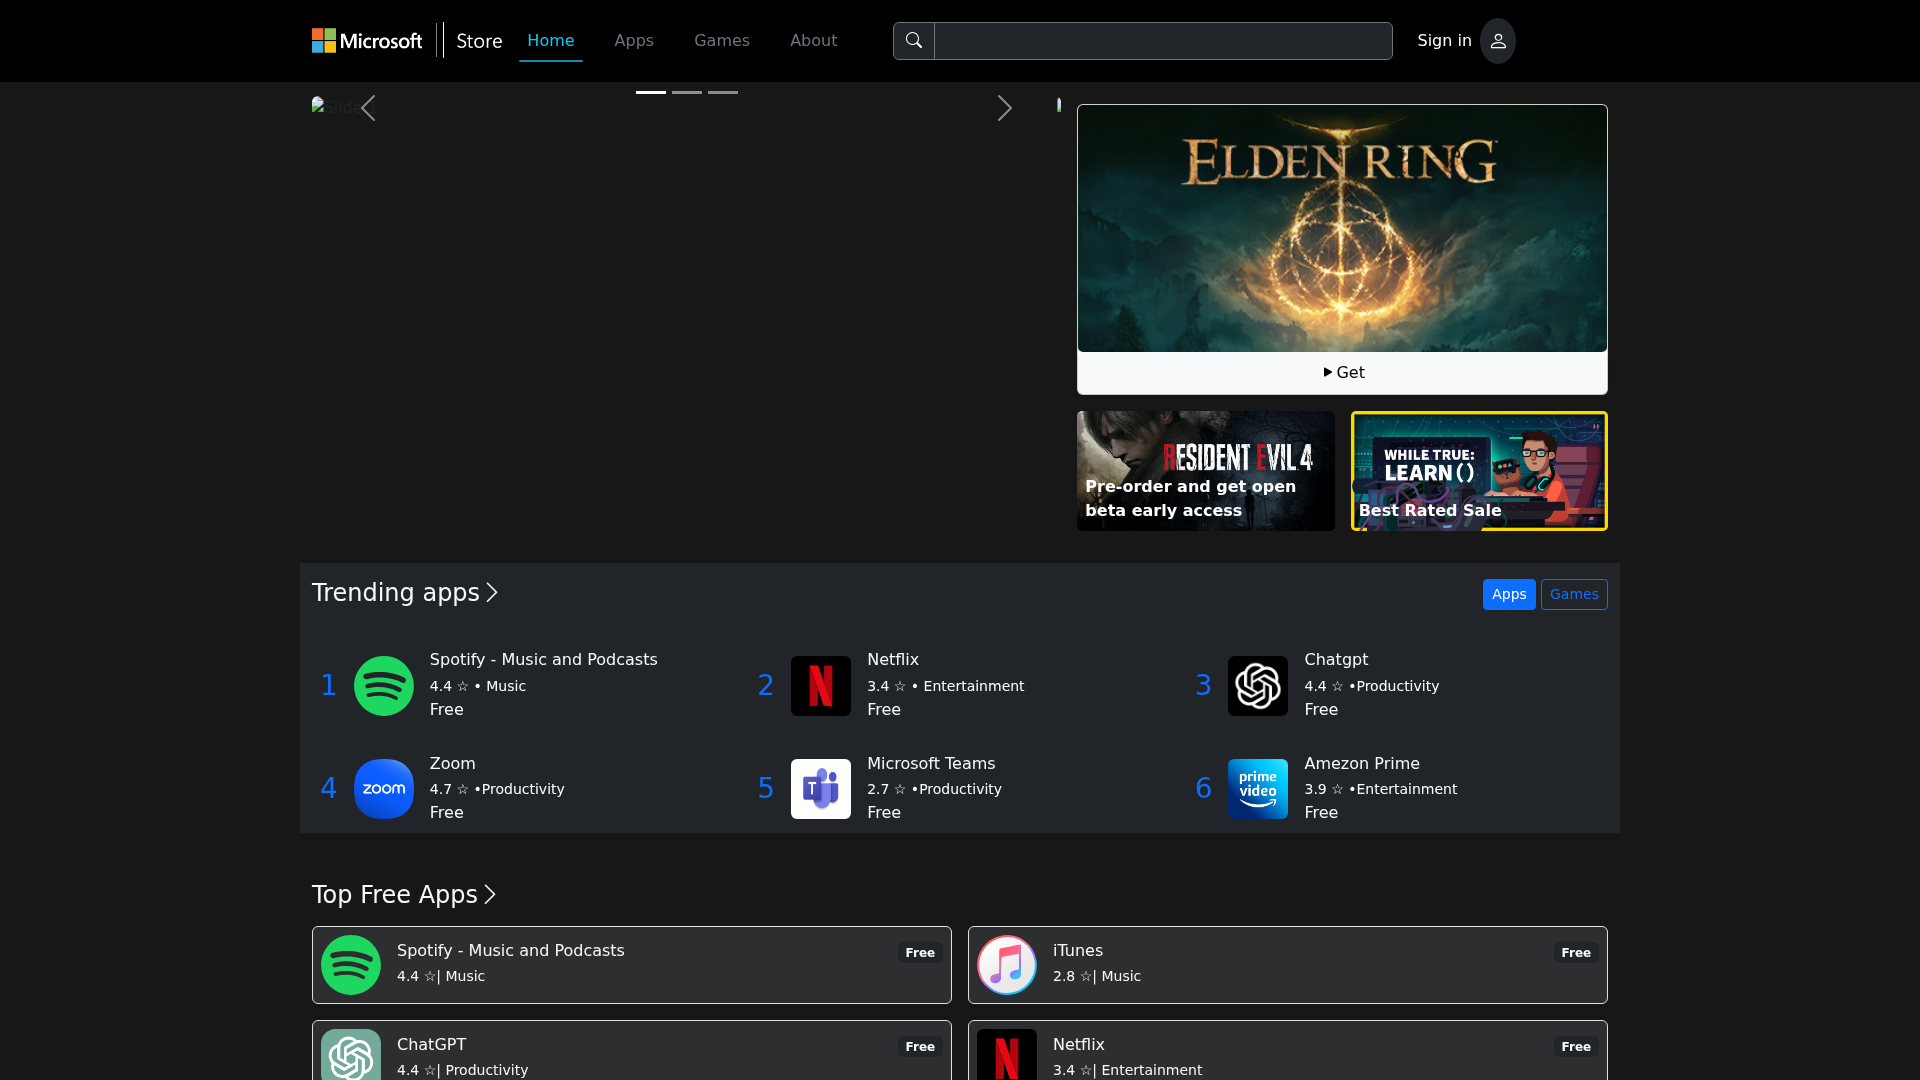Image resolution: width=1920 pixels, height=1080 pixels.
Task: Click rank number 1 in Trending
Action: pyautogui.click(x=328, y=686)
